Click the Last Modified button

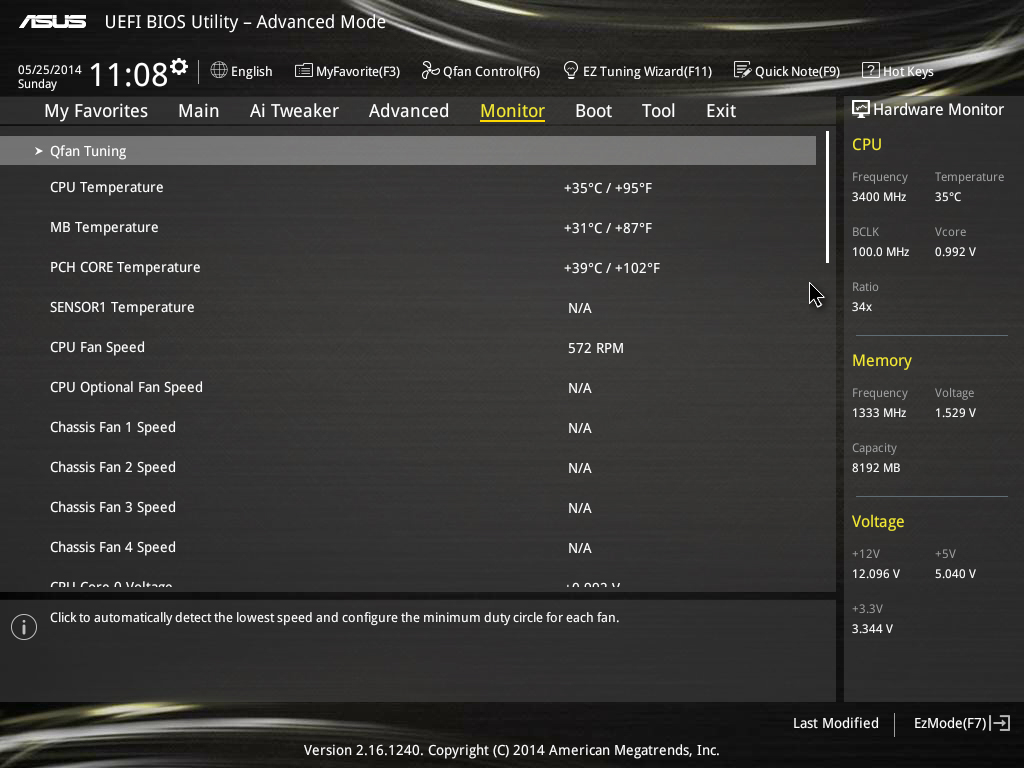(835, 723)
